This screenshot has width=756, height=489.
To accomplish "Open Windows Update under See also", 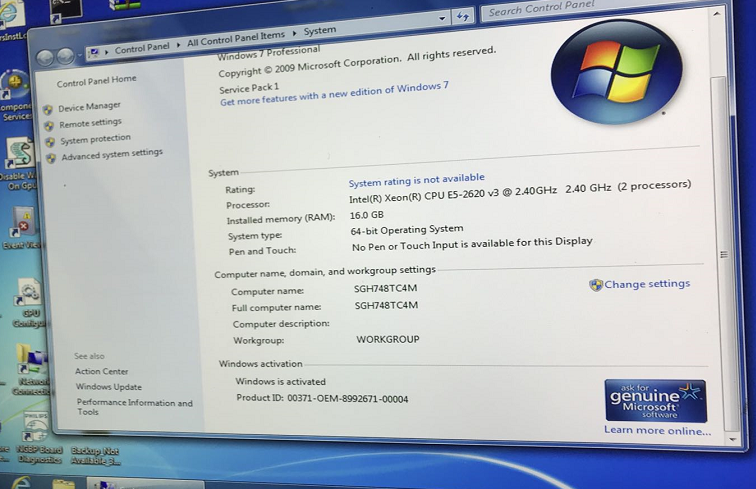I will point(108,387).
